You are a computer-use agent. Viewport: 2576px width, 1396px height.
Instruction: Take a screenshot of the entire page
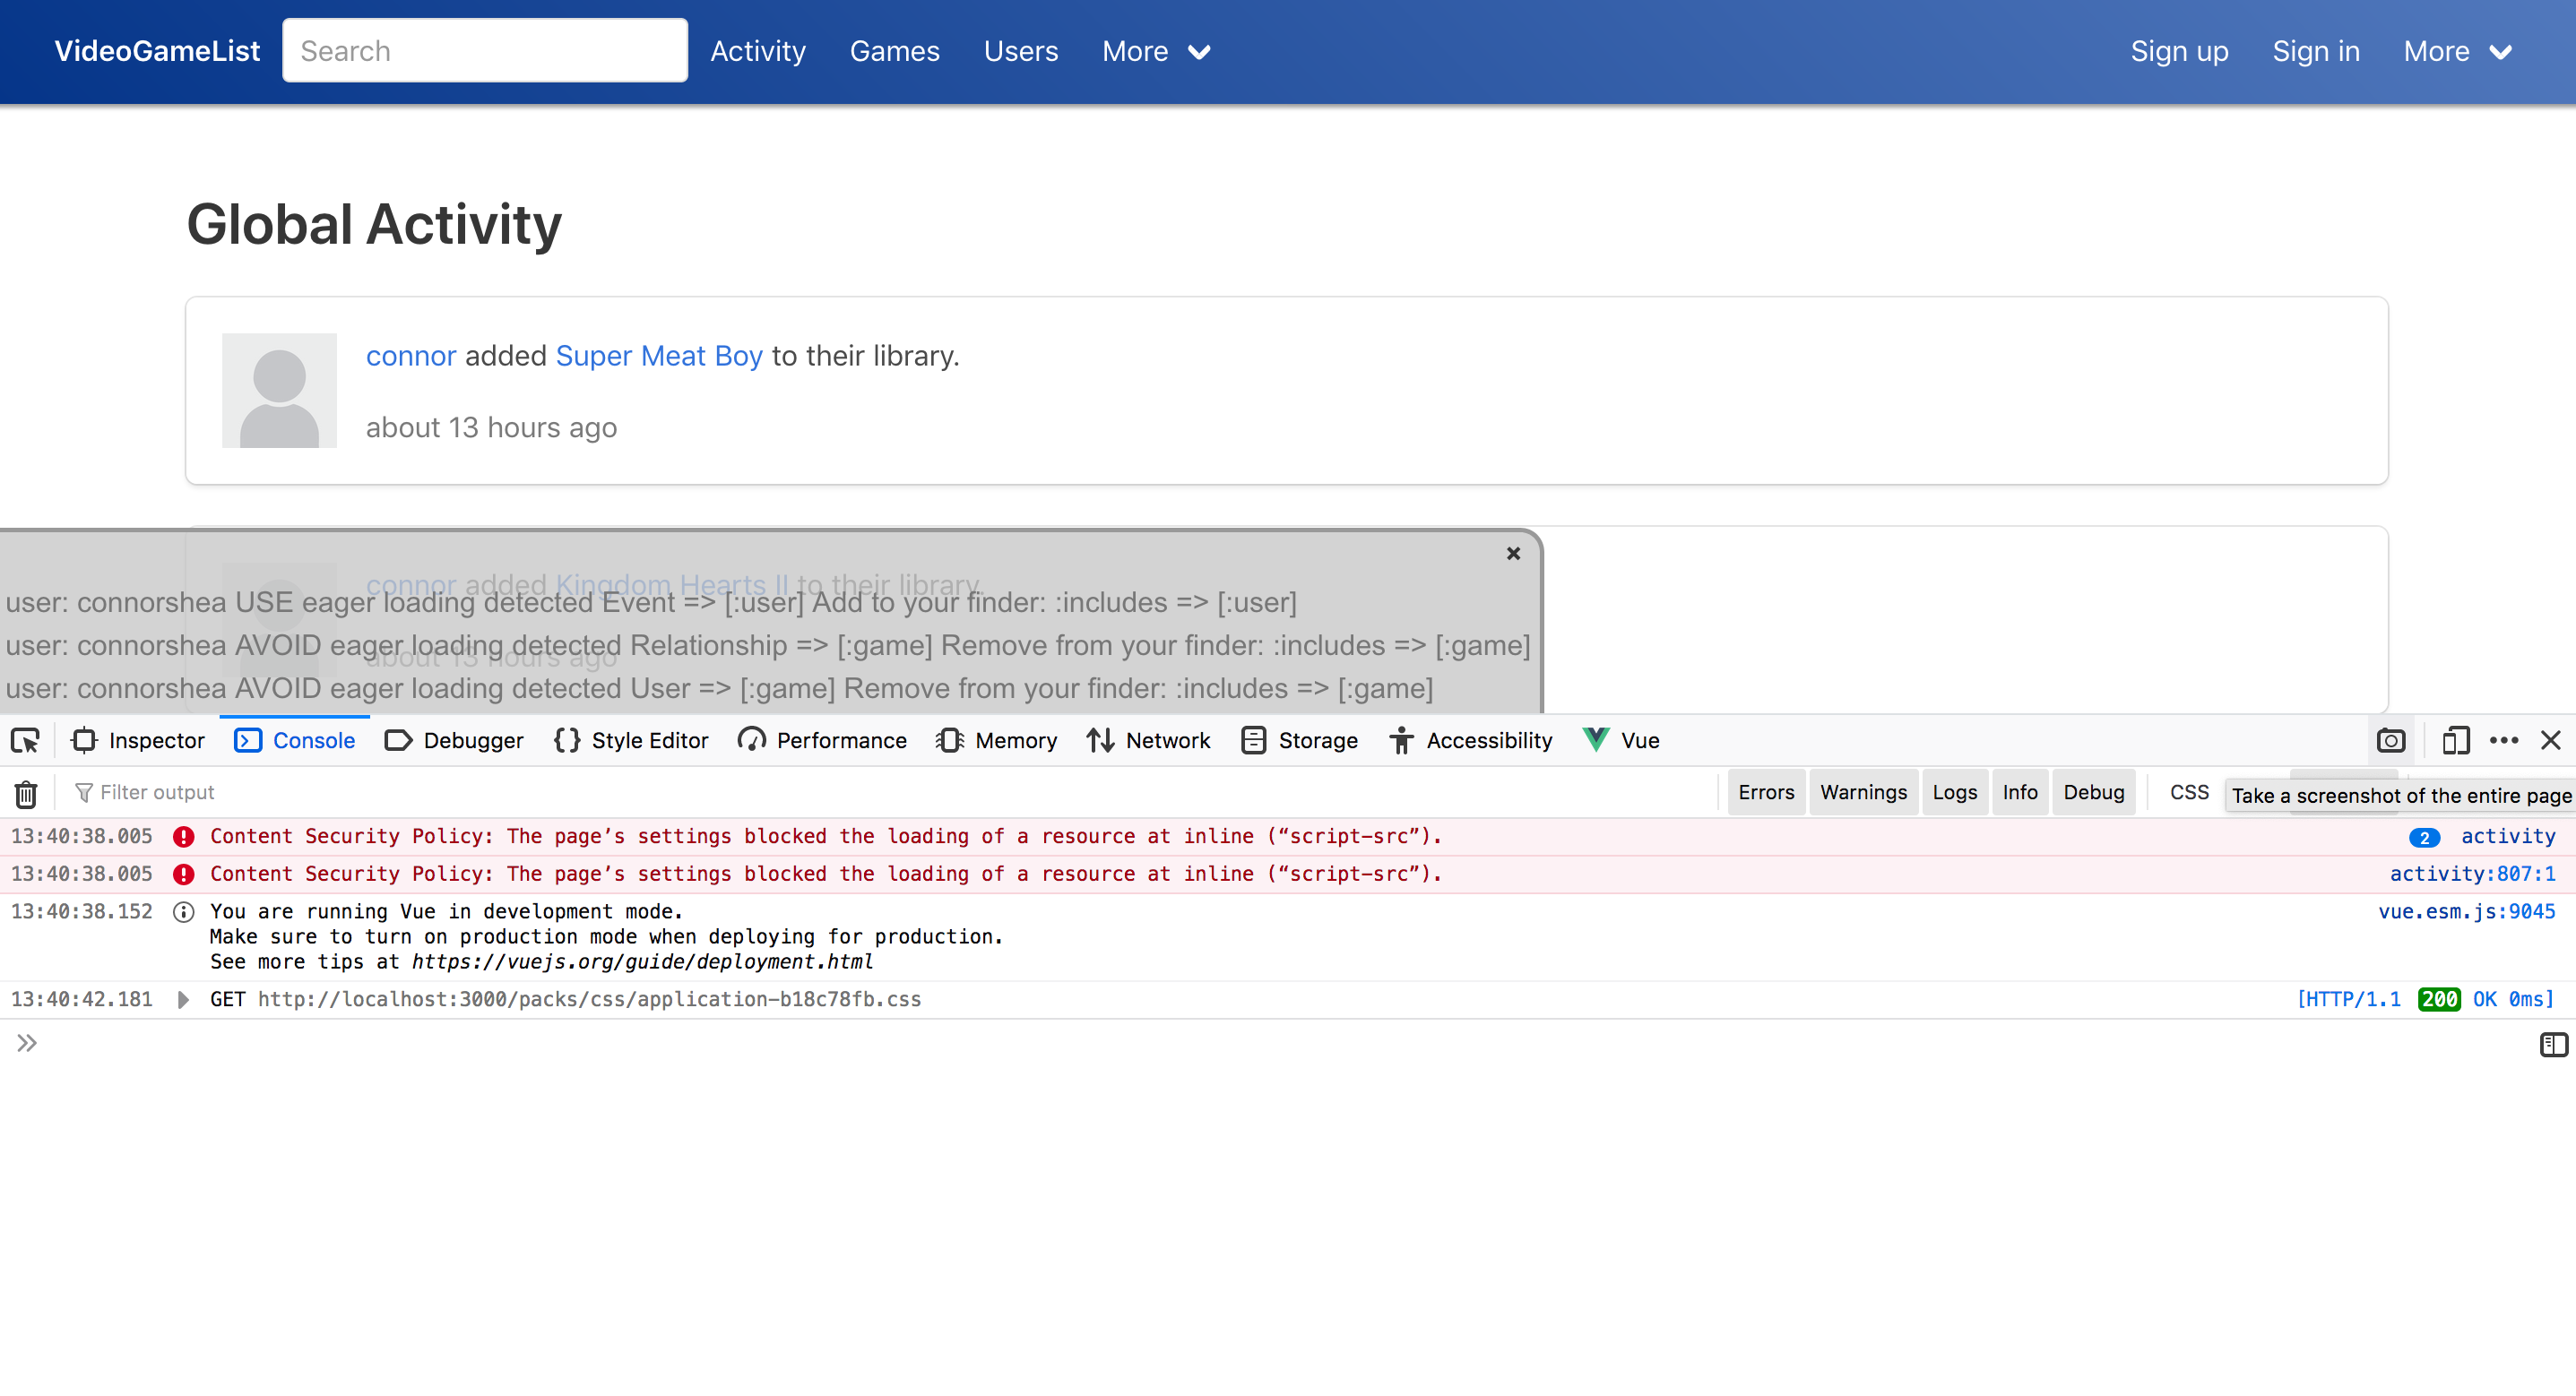coord(2391,740)
